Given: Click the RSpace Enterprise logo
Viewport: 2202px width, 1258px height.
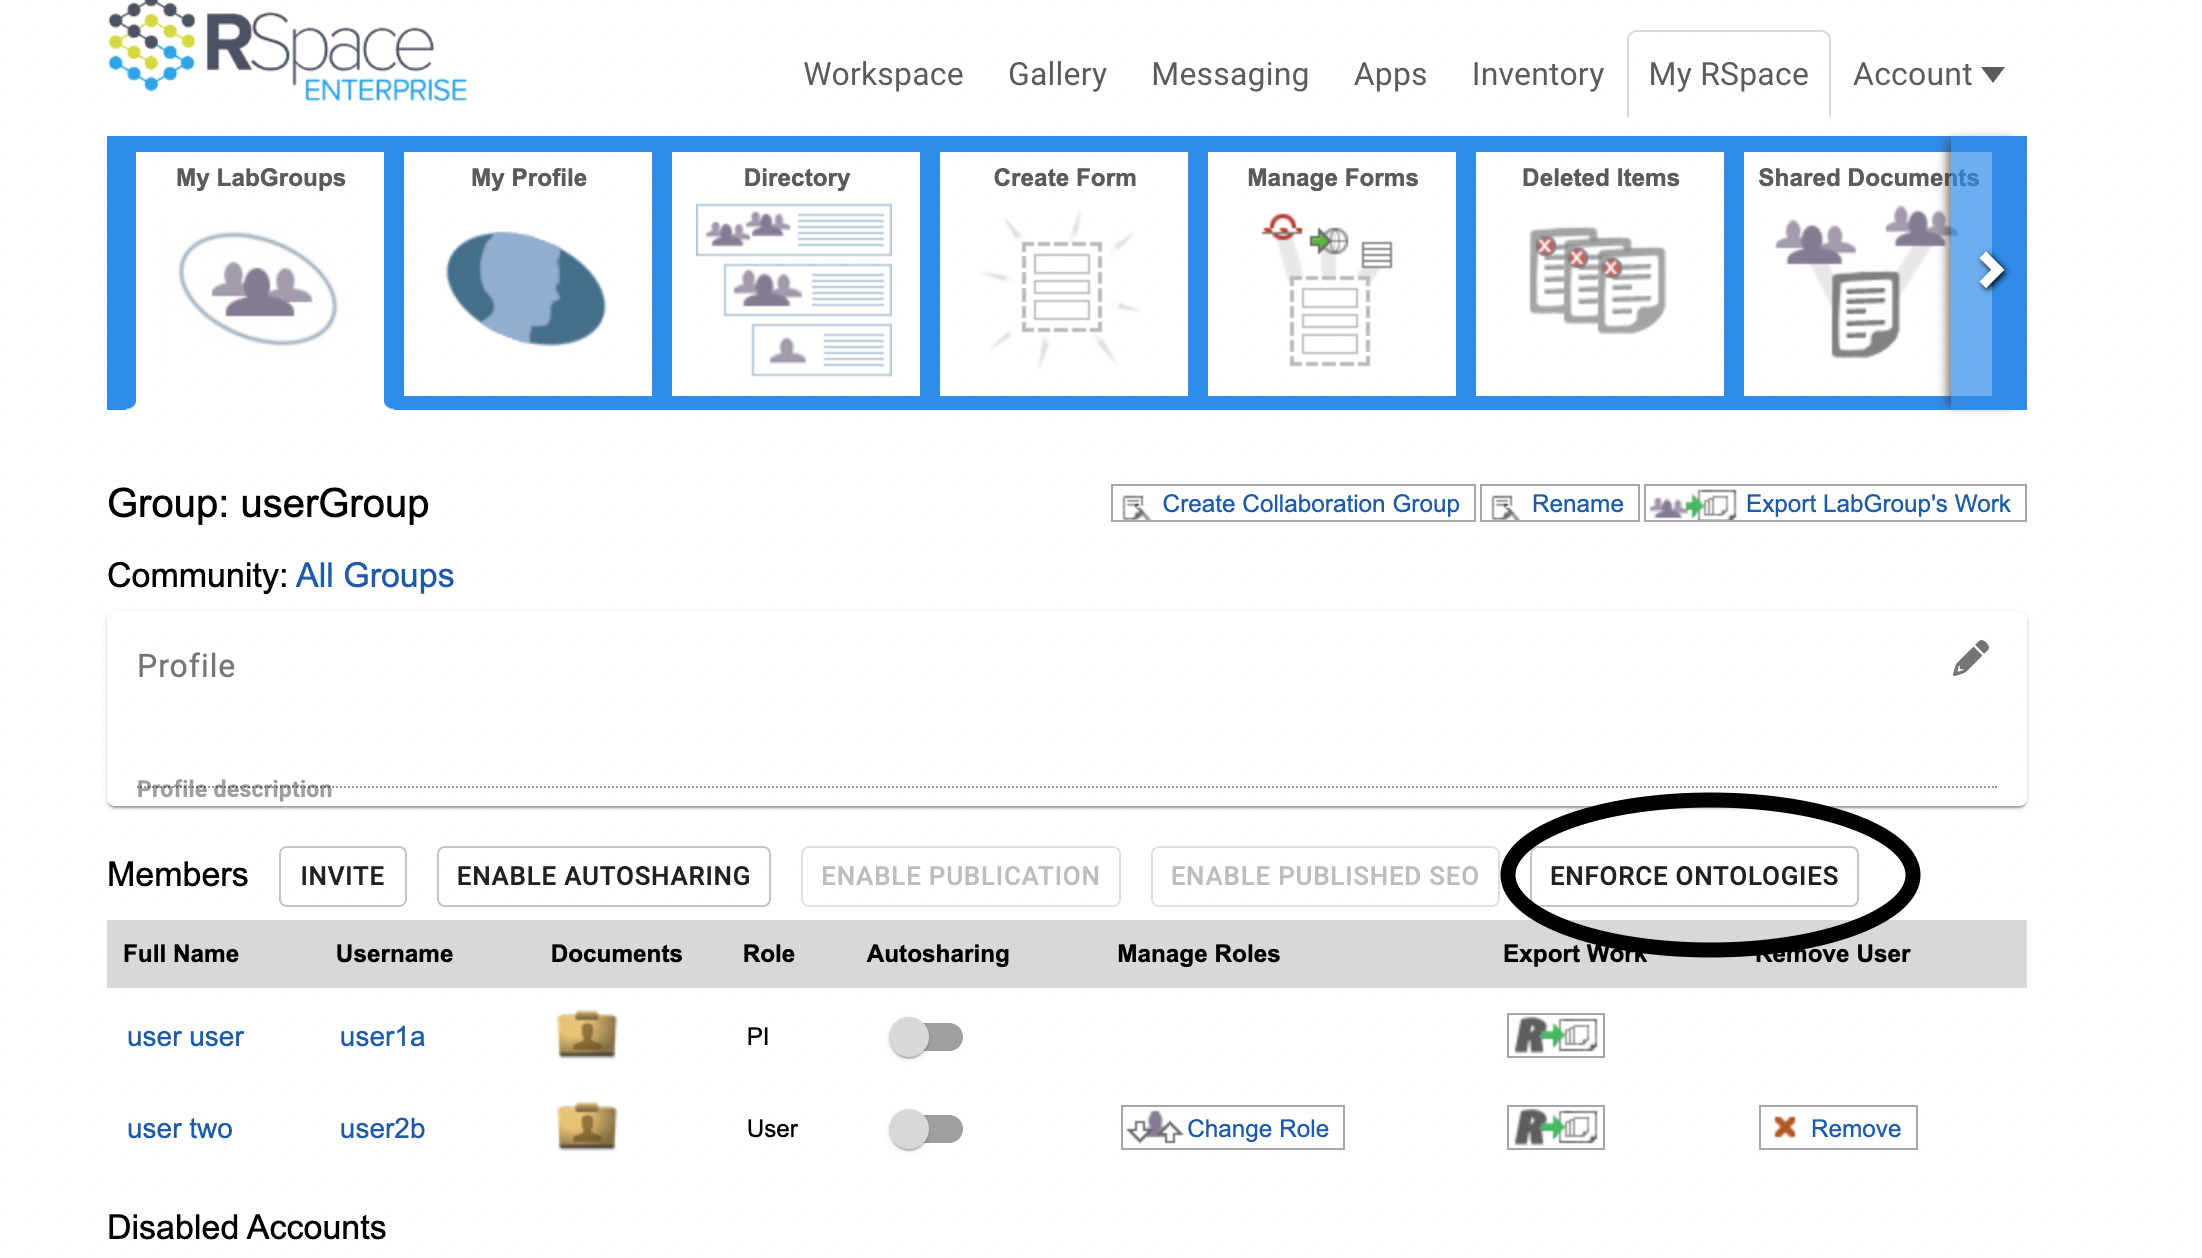Looking at the screenshot, I should pyautogui.click(x=288, y=50).
